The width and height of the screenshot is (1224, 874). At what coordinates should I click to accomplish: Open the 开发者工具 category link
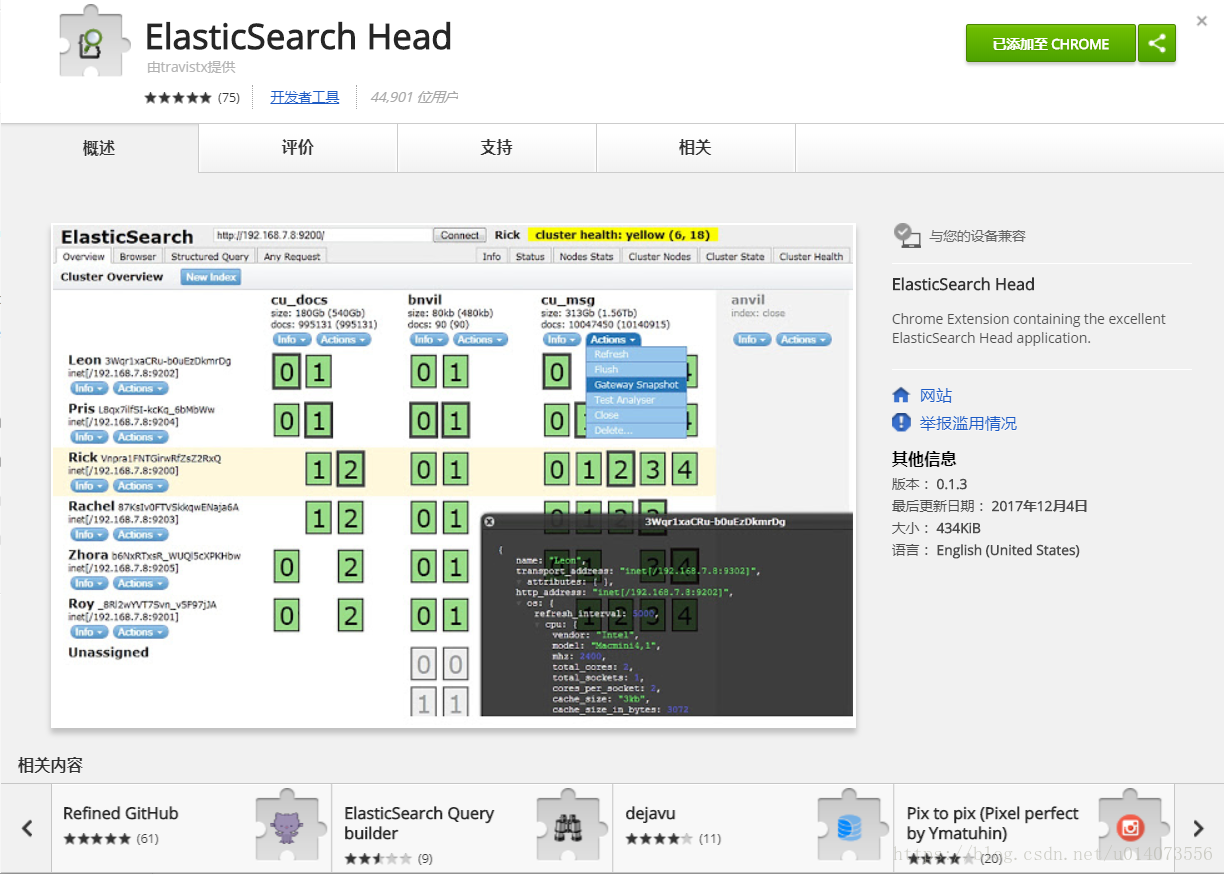click(x=305, y=97)
